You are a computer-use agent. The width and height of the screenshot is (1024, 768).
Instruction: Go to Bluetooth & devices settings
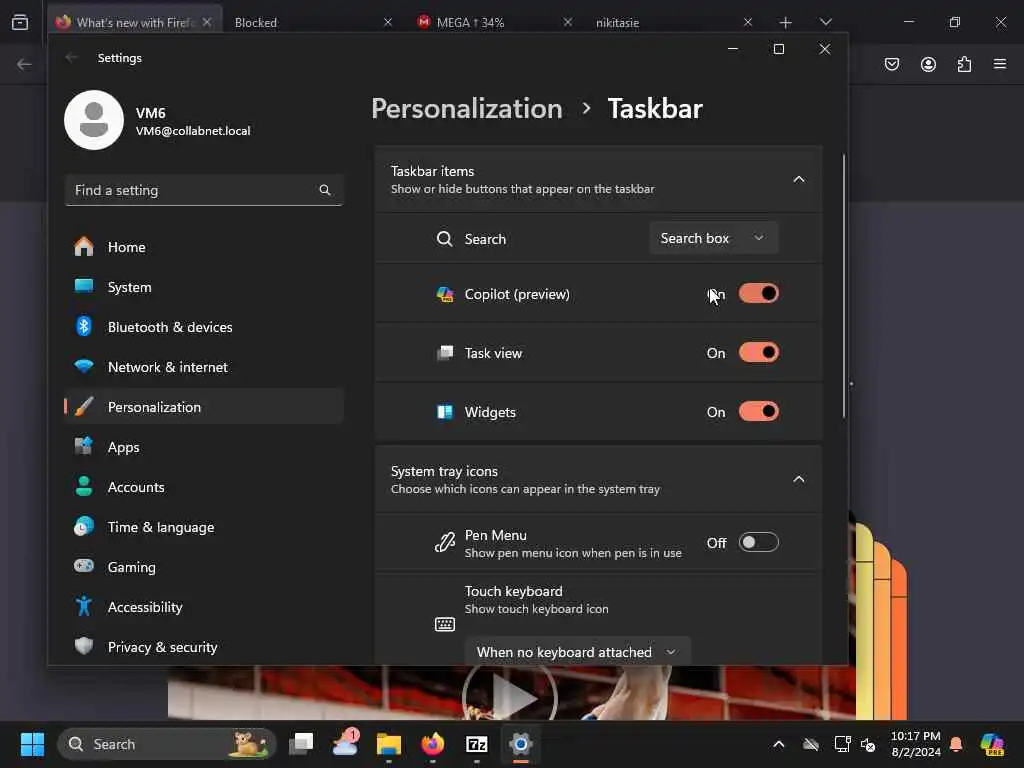pos(204,327)
